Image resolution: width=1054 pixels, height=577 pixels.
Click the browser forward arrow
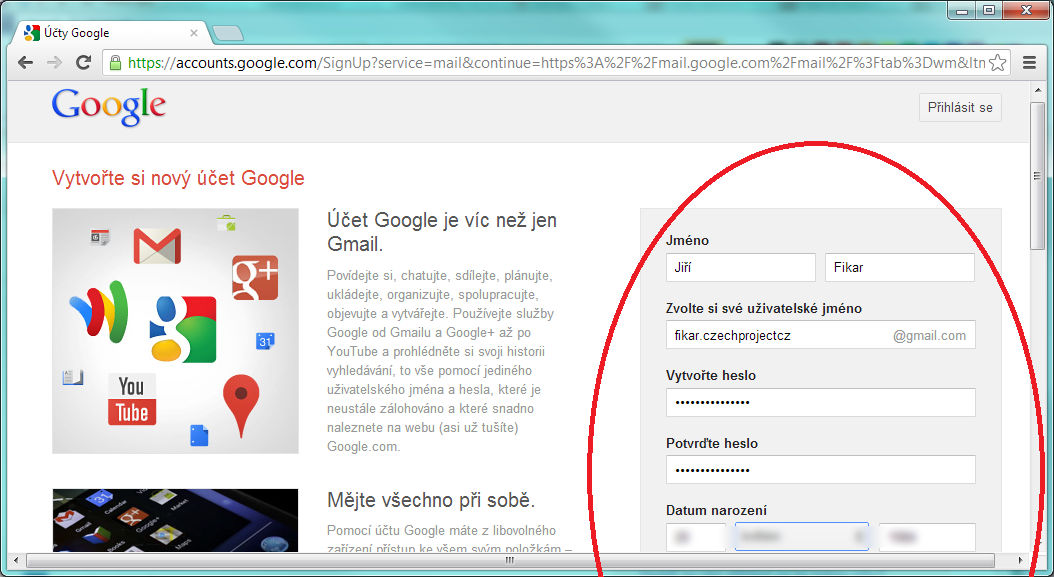(x=54, y=63)
